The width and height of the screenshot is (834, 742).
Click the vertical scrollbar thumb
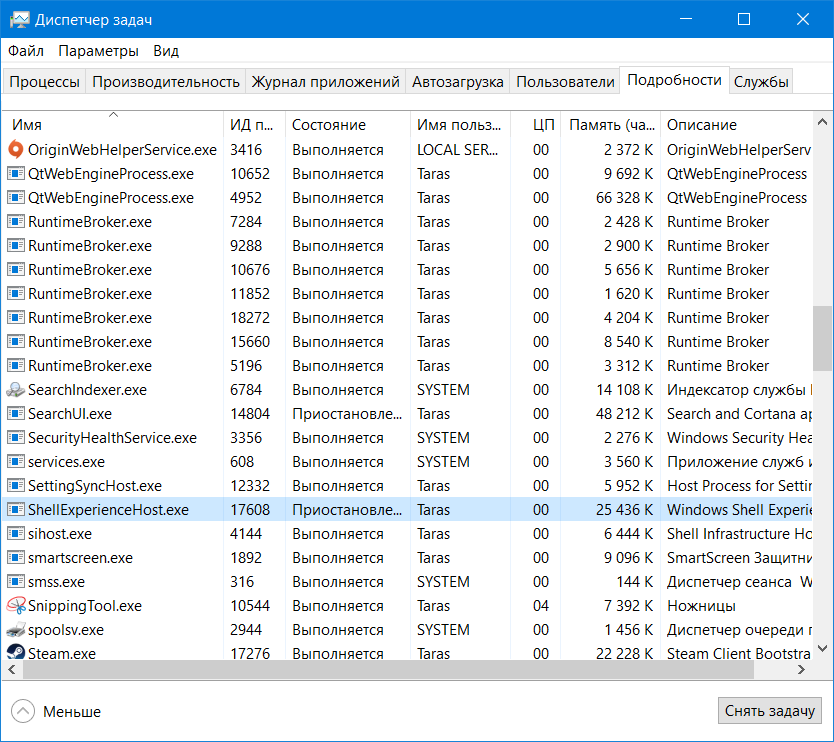823,338
